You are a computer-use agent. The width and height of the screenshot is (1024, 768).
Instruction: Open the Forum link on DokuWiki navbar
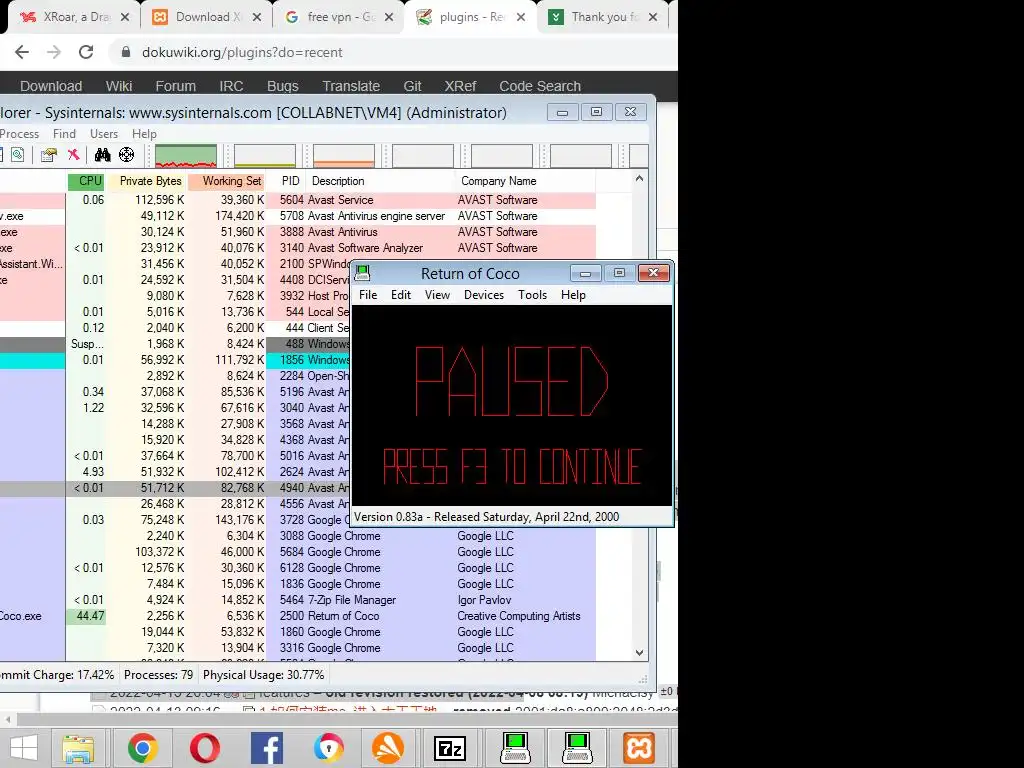[176, 86]
